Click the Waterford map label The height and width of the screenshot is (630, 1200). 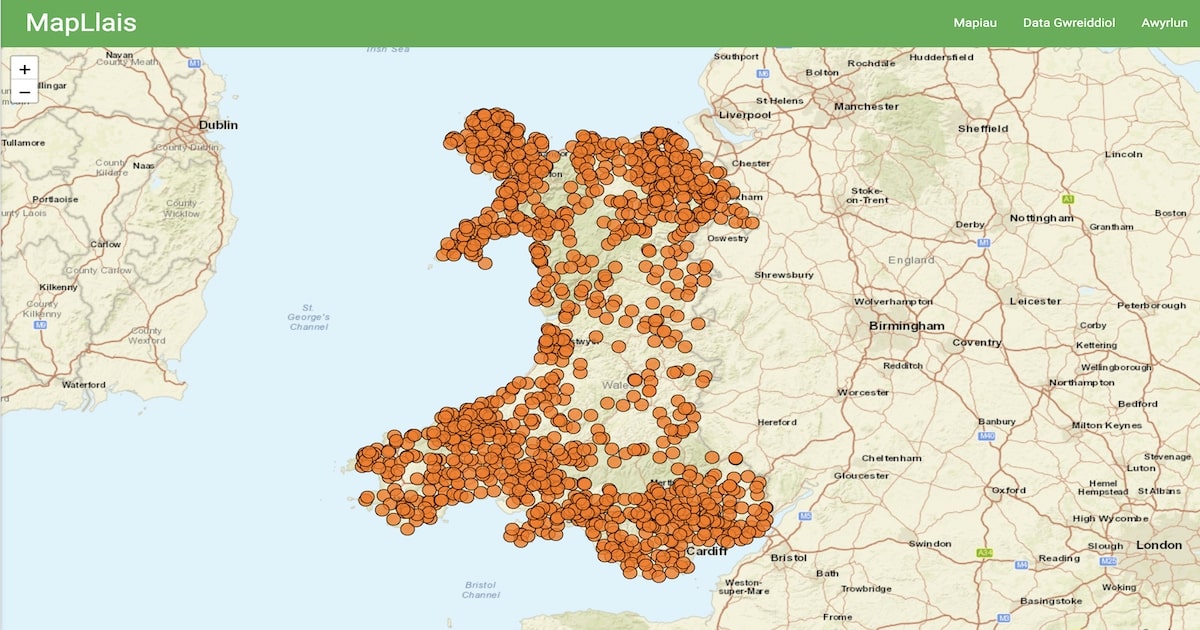tap(84, 385)
